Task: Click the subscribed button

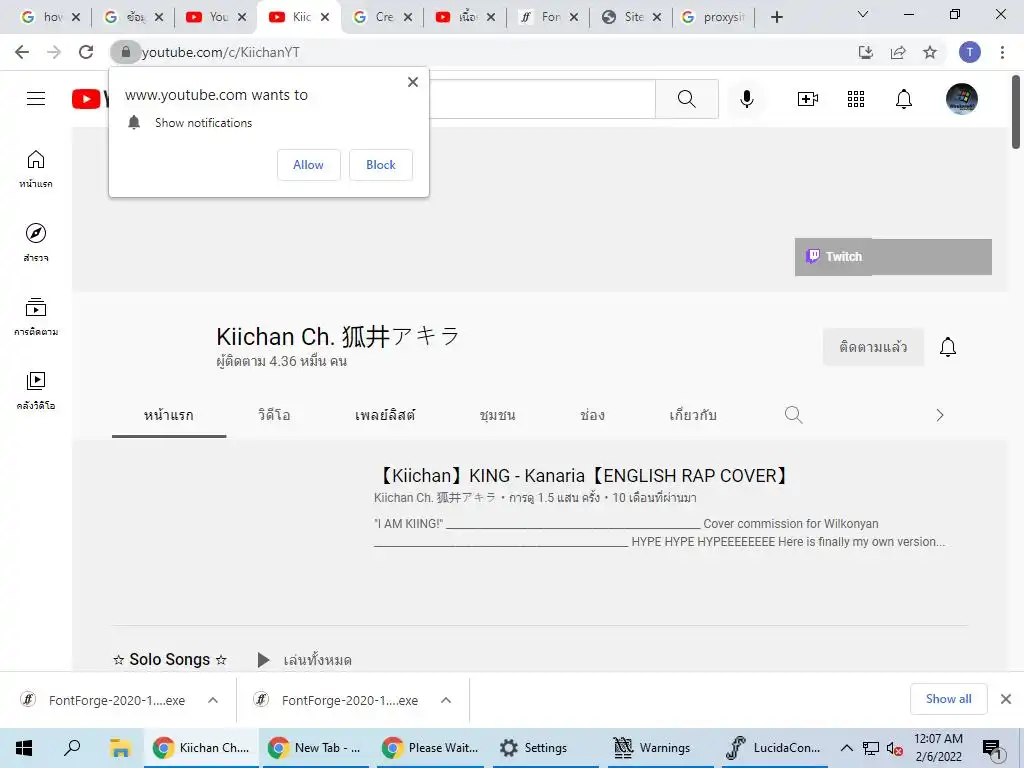Action: pyautogui.click(x=873, y=347)
